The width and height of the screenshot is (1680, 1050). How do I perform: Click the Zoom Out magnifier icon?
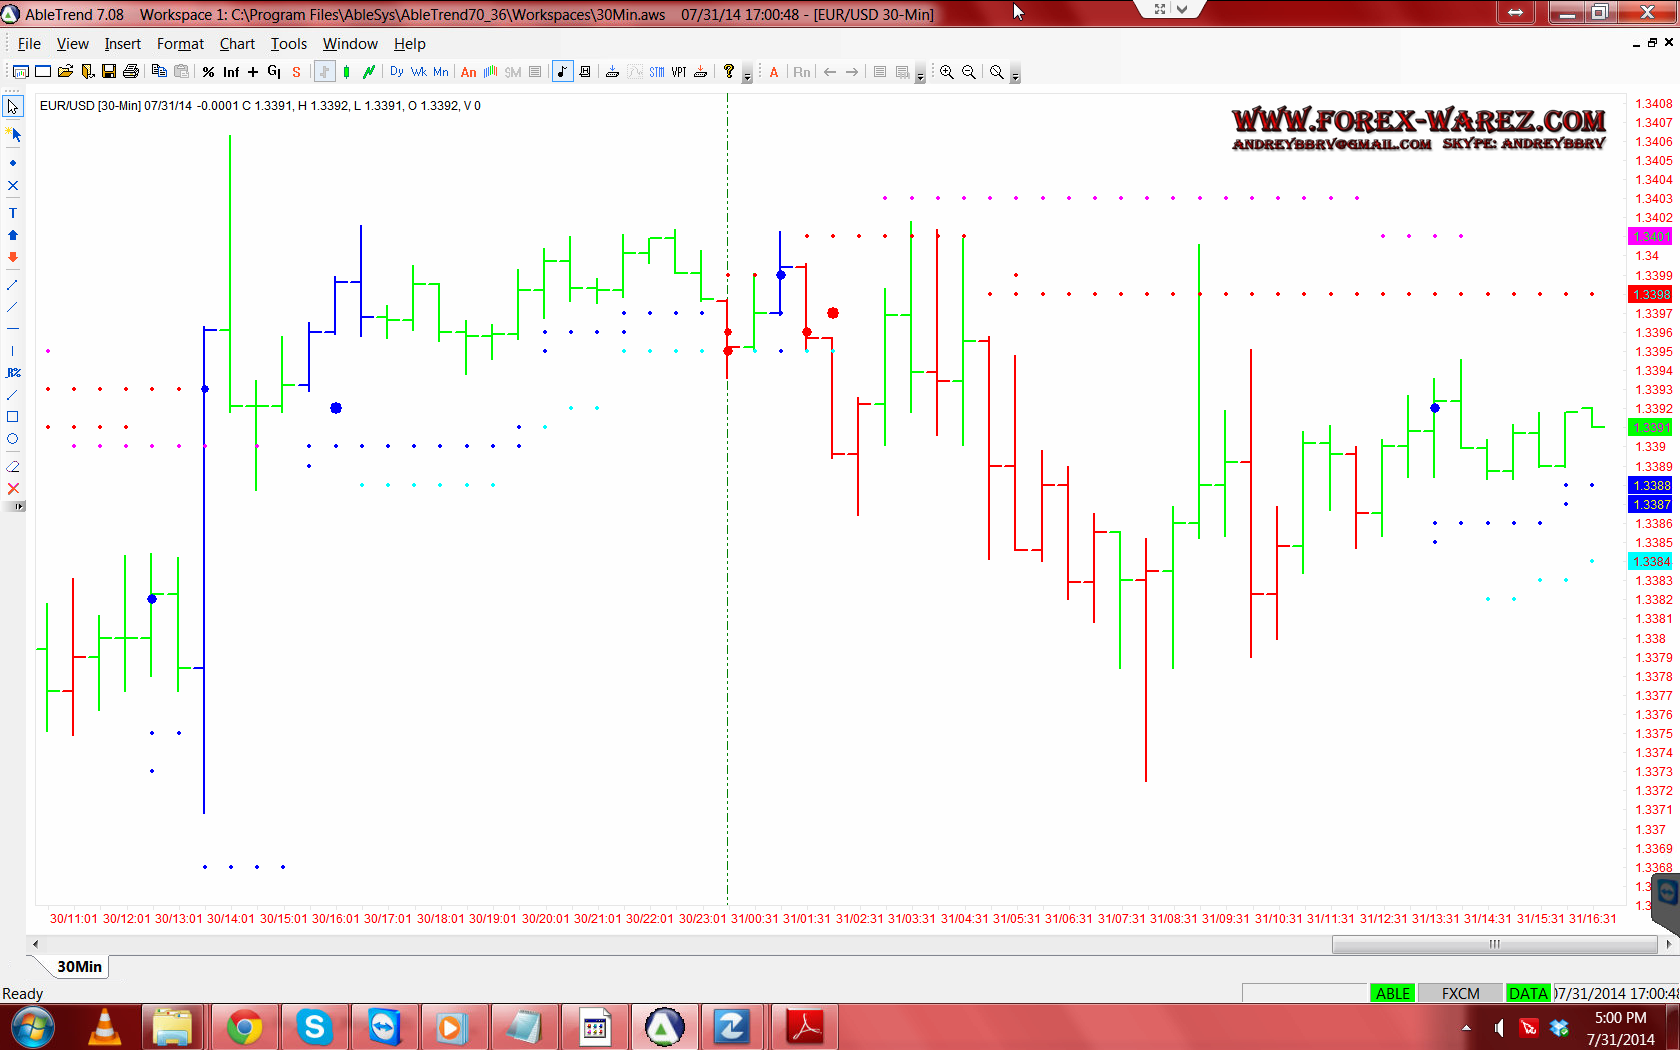pos(969,72)
